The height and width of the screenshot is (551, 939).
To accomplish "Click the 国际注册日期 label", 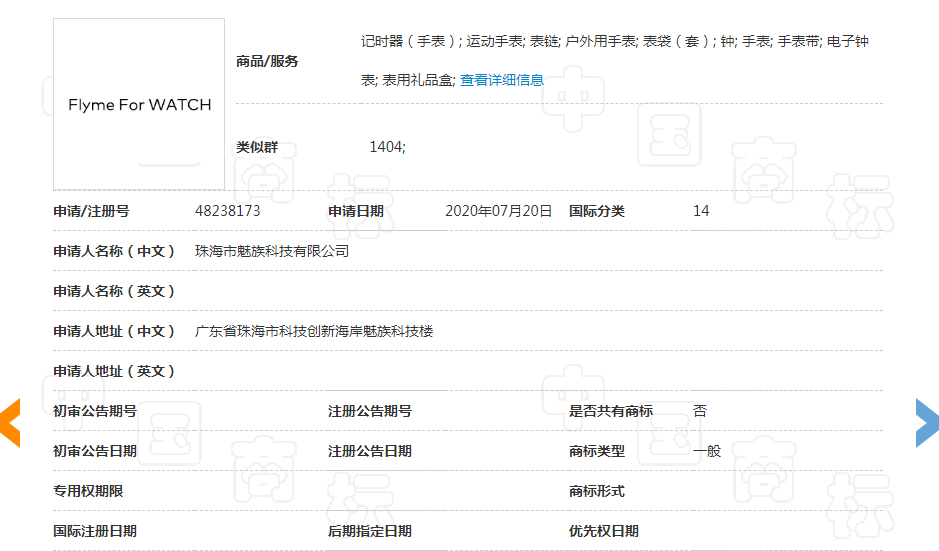I will (x=95, y=532).
